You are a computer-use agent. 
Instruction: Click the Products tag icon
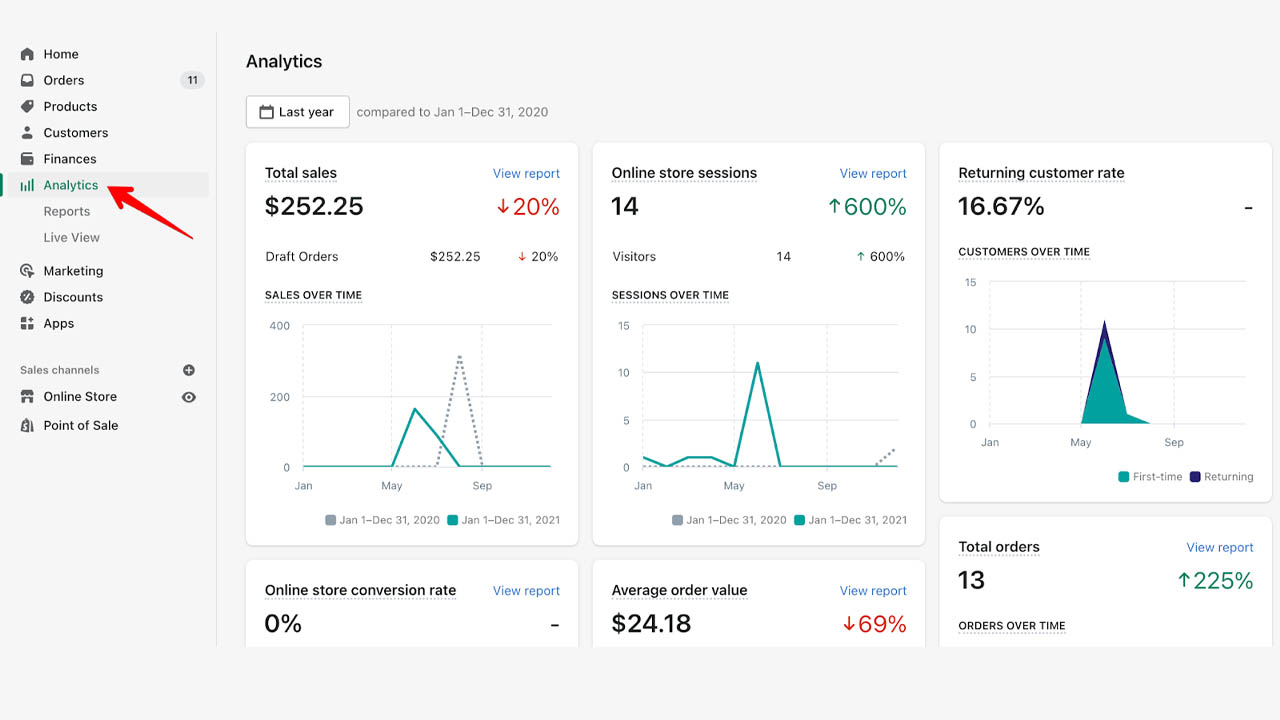(x=27, y=106)
